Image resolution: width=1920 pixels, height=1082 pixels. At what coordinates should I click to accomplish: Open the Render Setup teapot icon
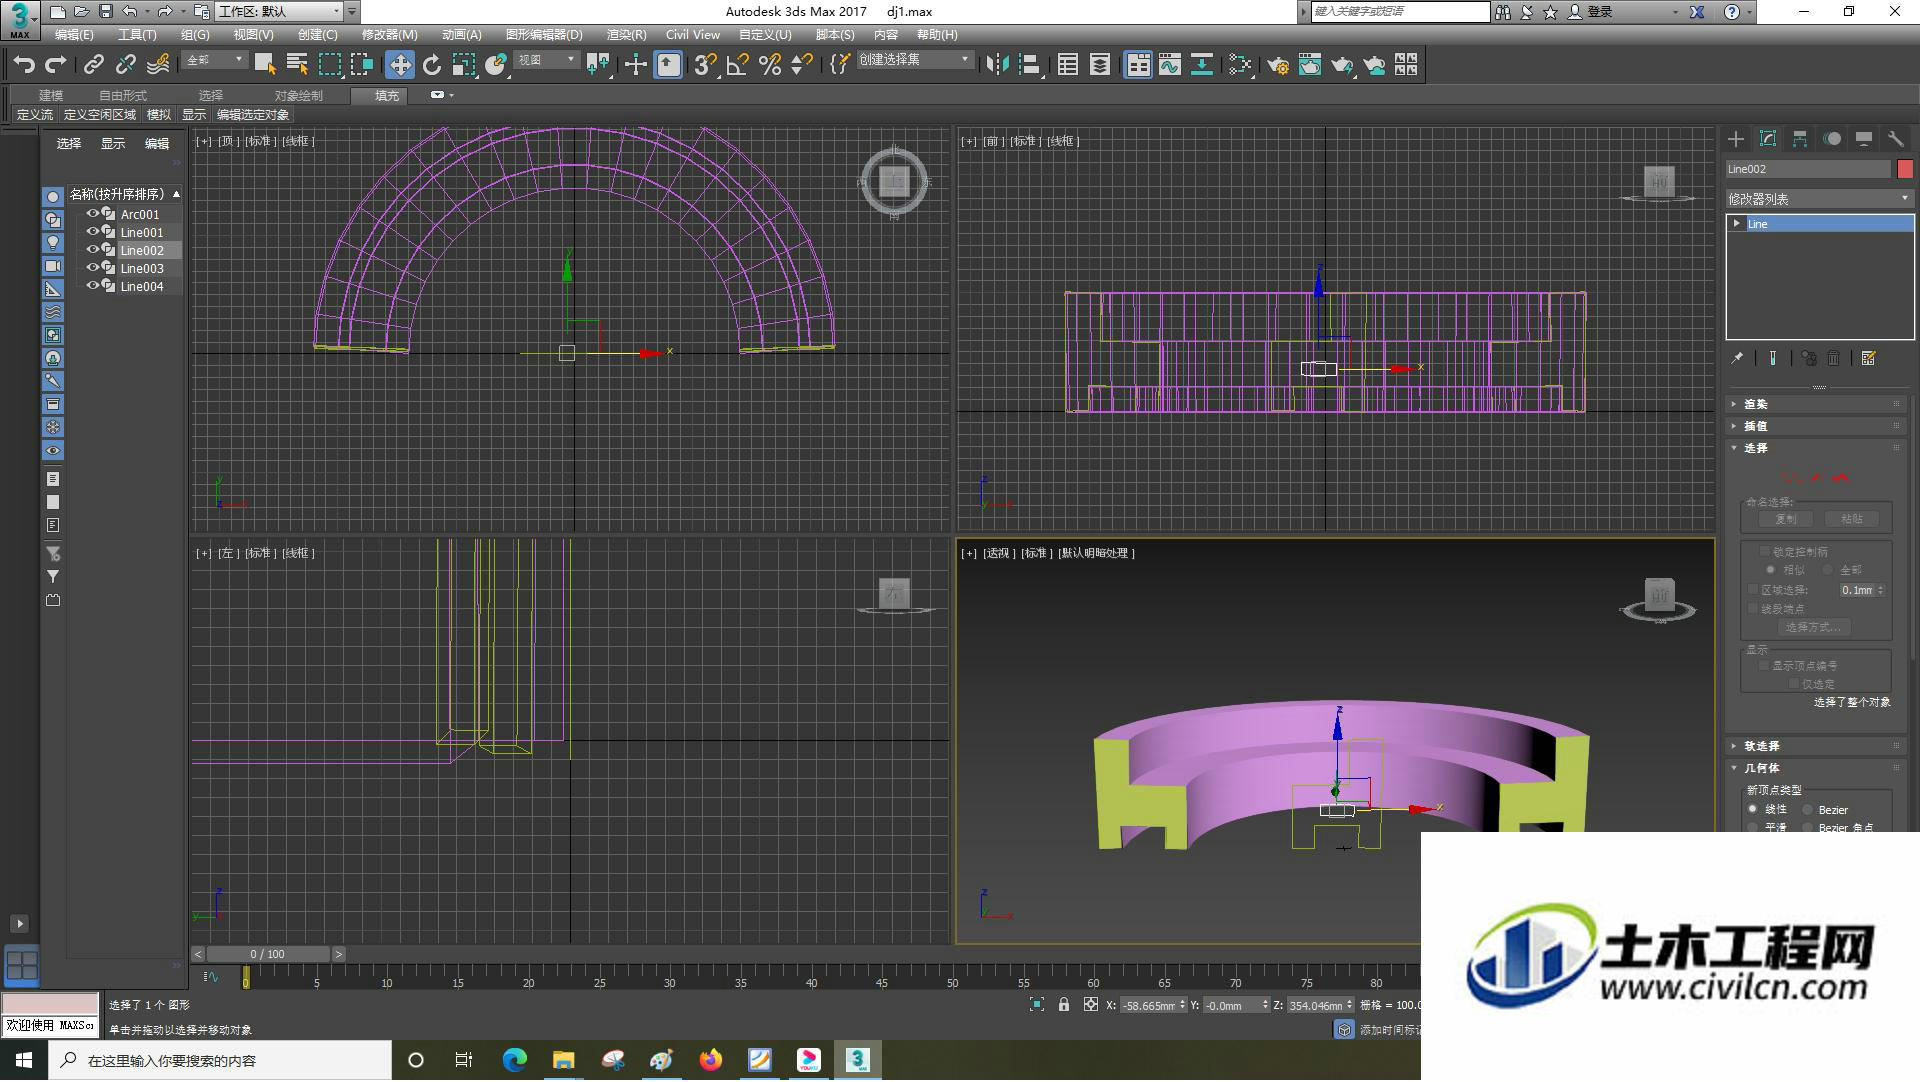[x=1278, y=65]
